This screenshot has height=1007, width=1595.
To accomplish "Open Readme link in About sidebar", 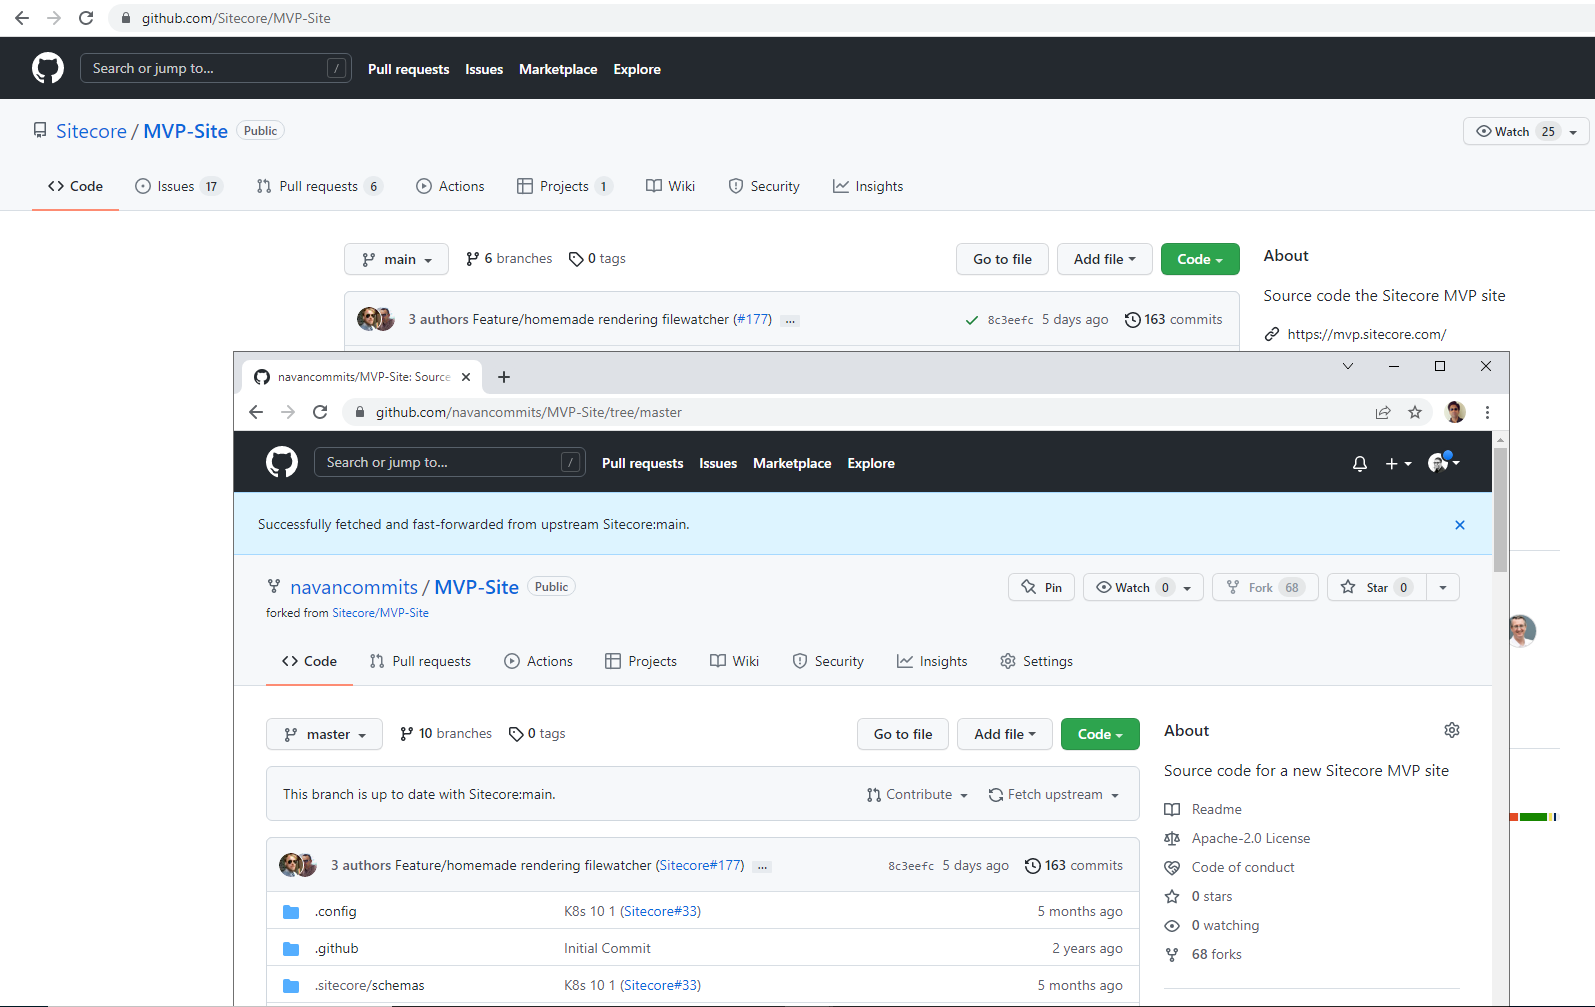I will pyautogui.click(x=1217, y=809).
